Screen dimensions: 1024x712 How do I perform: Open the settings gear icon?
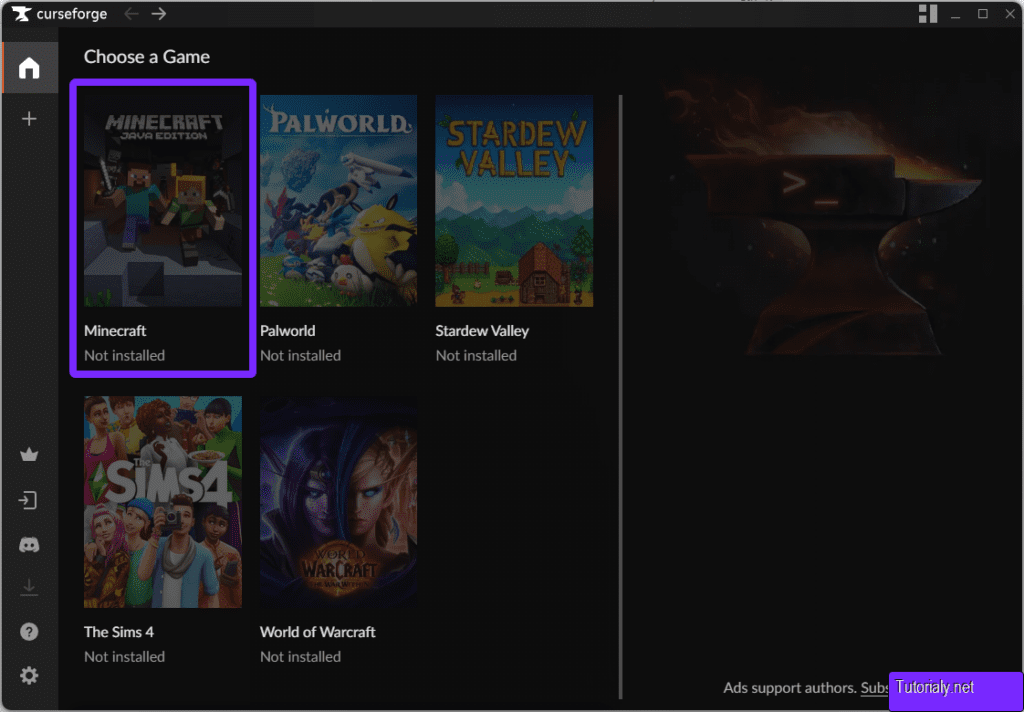click(x=29, y=675)
